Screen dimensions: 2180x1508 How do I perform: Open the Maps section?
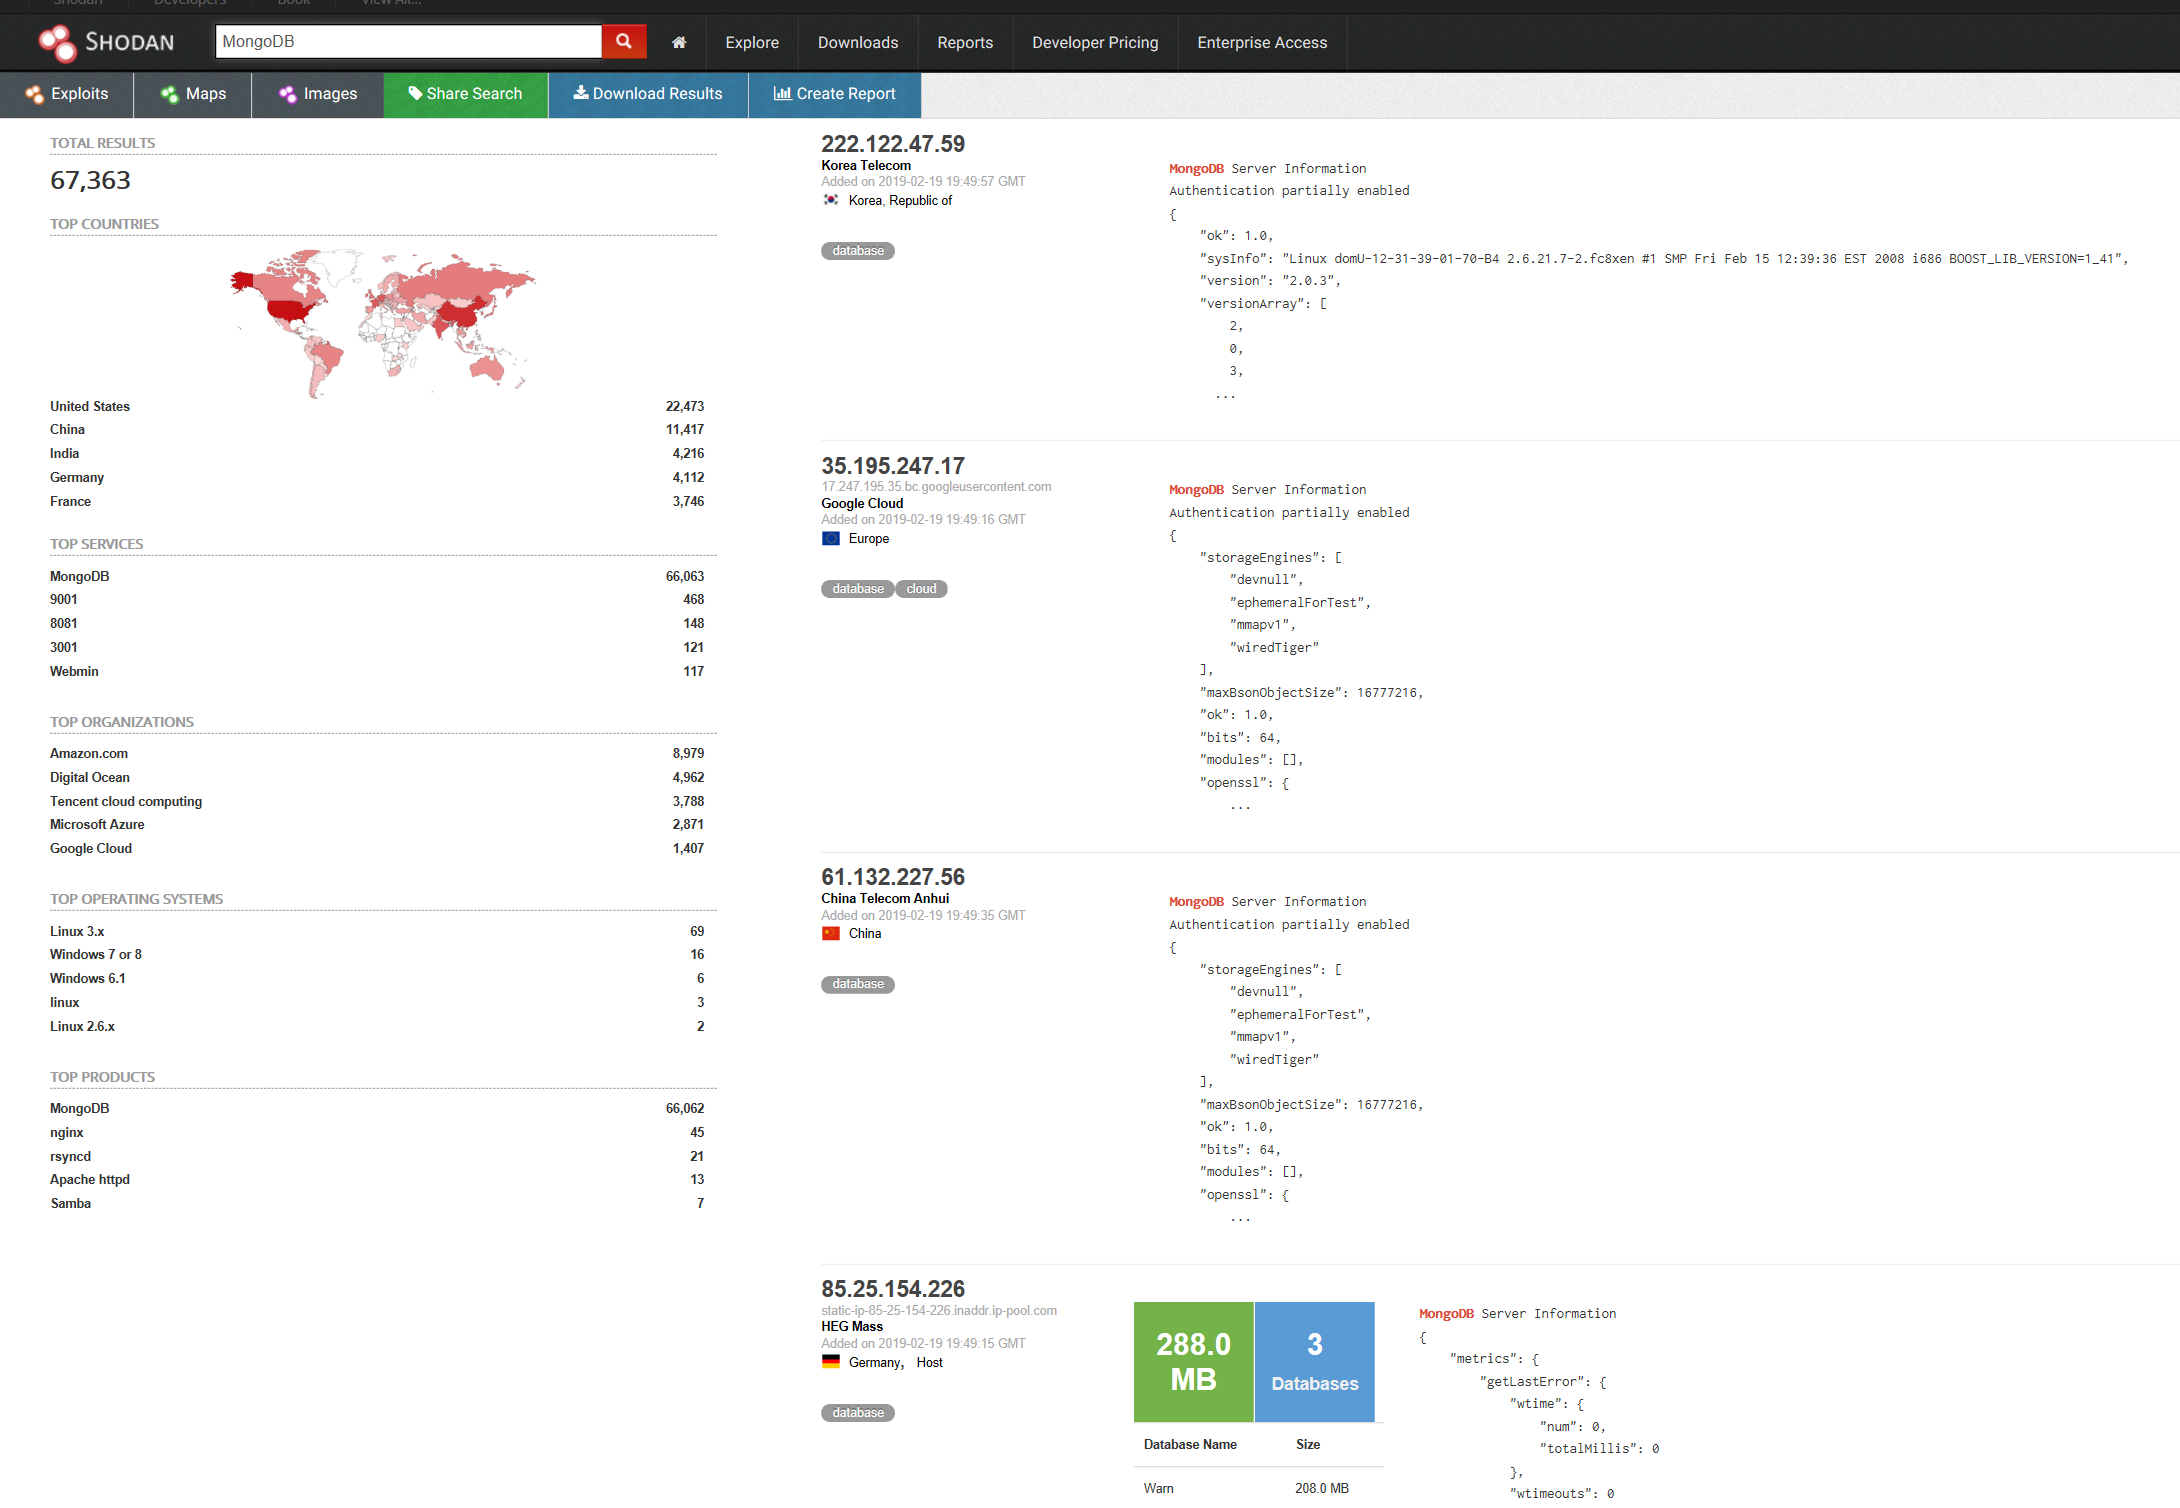pos(193,94)
